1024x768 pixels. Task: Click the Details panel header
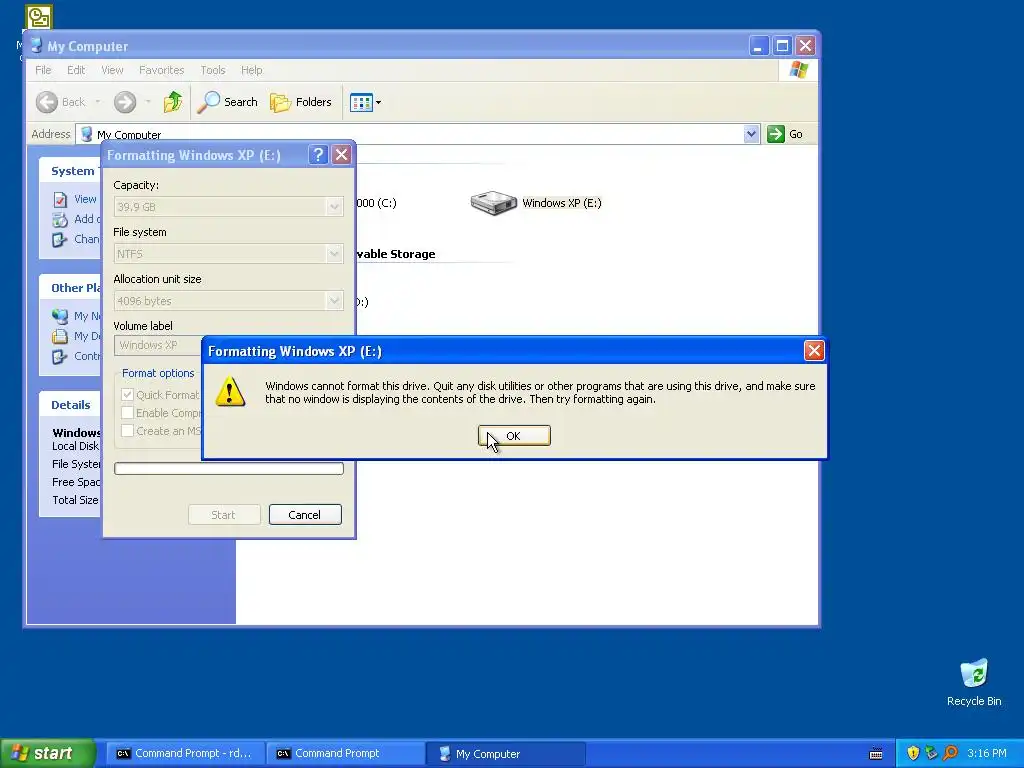click(70, 405)
